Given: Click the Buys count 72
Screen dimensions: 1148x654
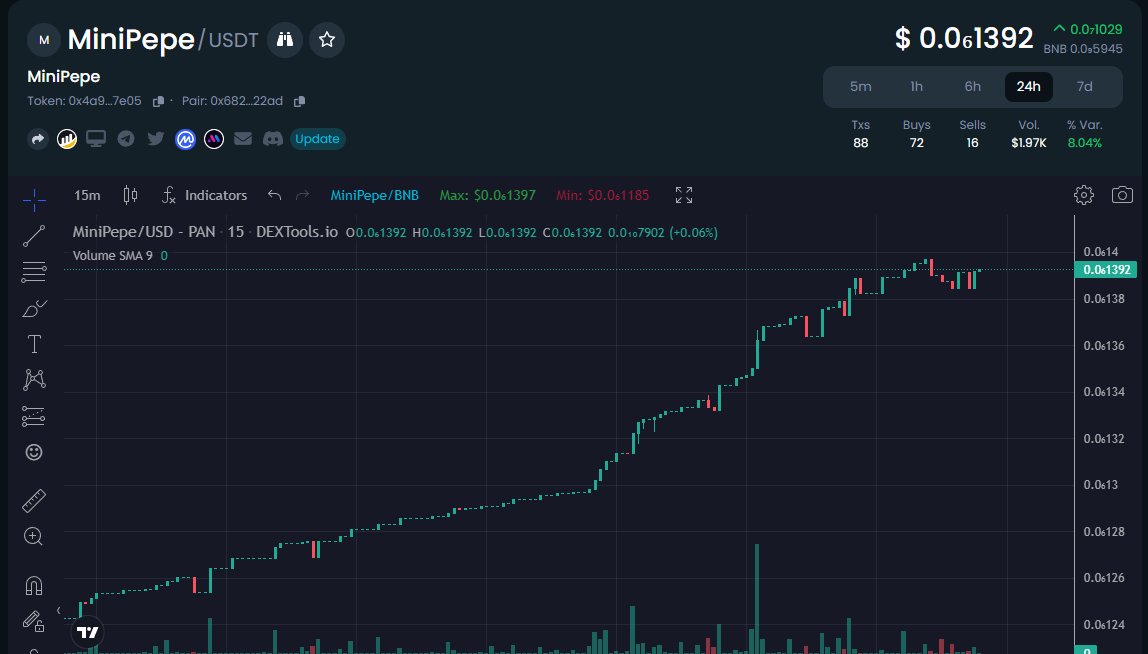Looking at the screenshot, I should 917,143.
